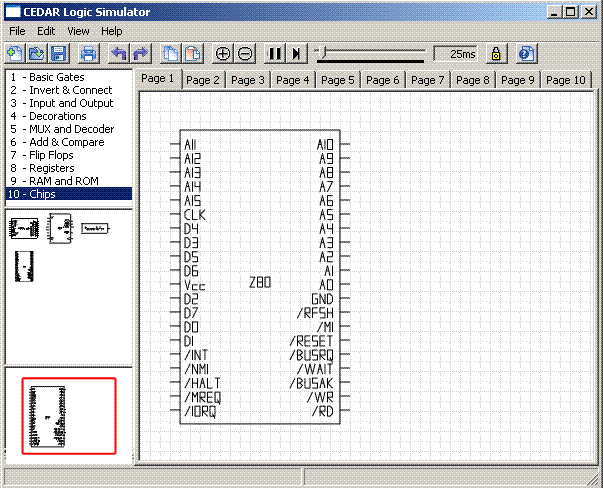
Task: Pick the second square chip thumbnail
Action: click(x=60, y=228)
